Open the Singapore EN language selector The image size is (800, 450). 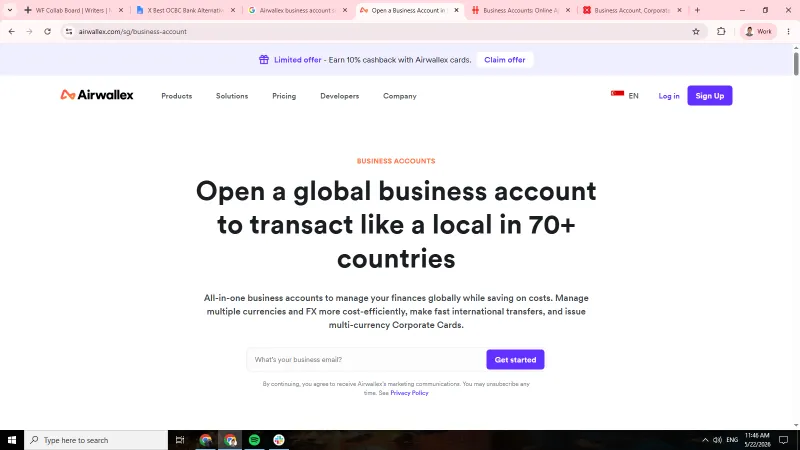(x=624, y=95)
